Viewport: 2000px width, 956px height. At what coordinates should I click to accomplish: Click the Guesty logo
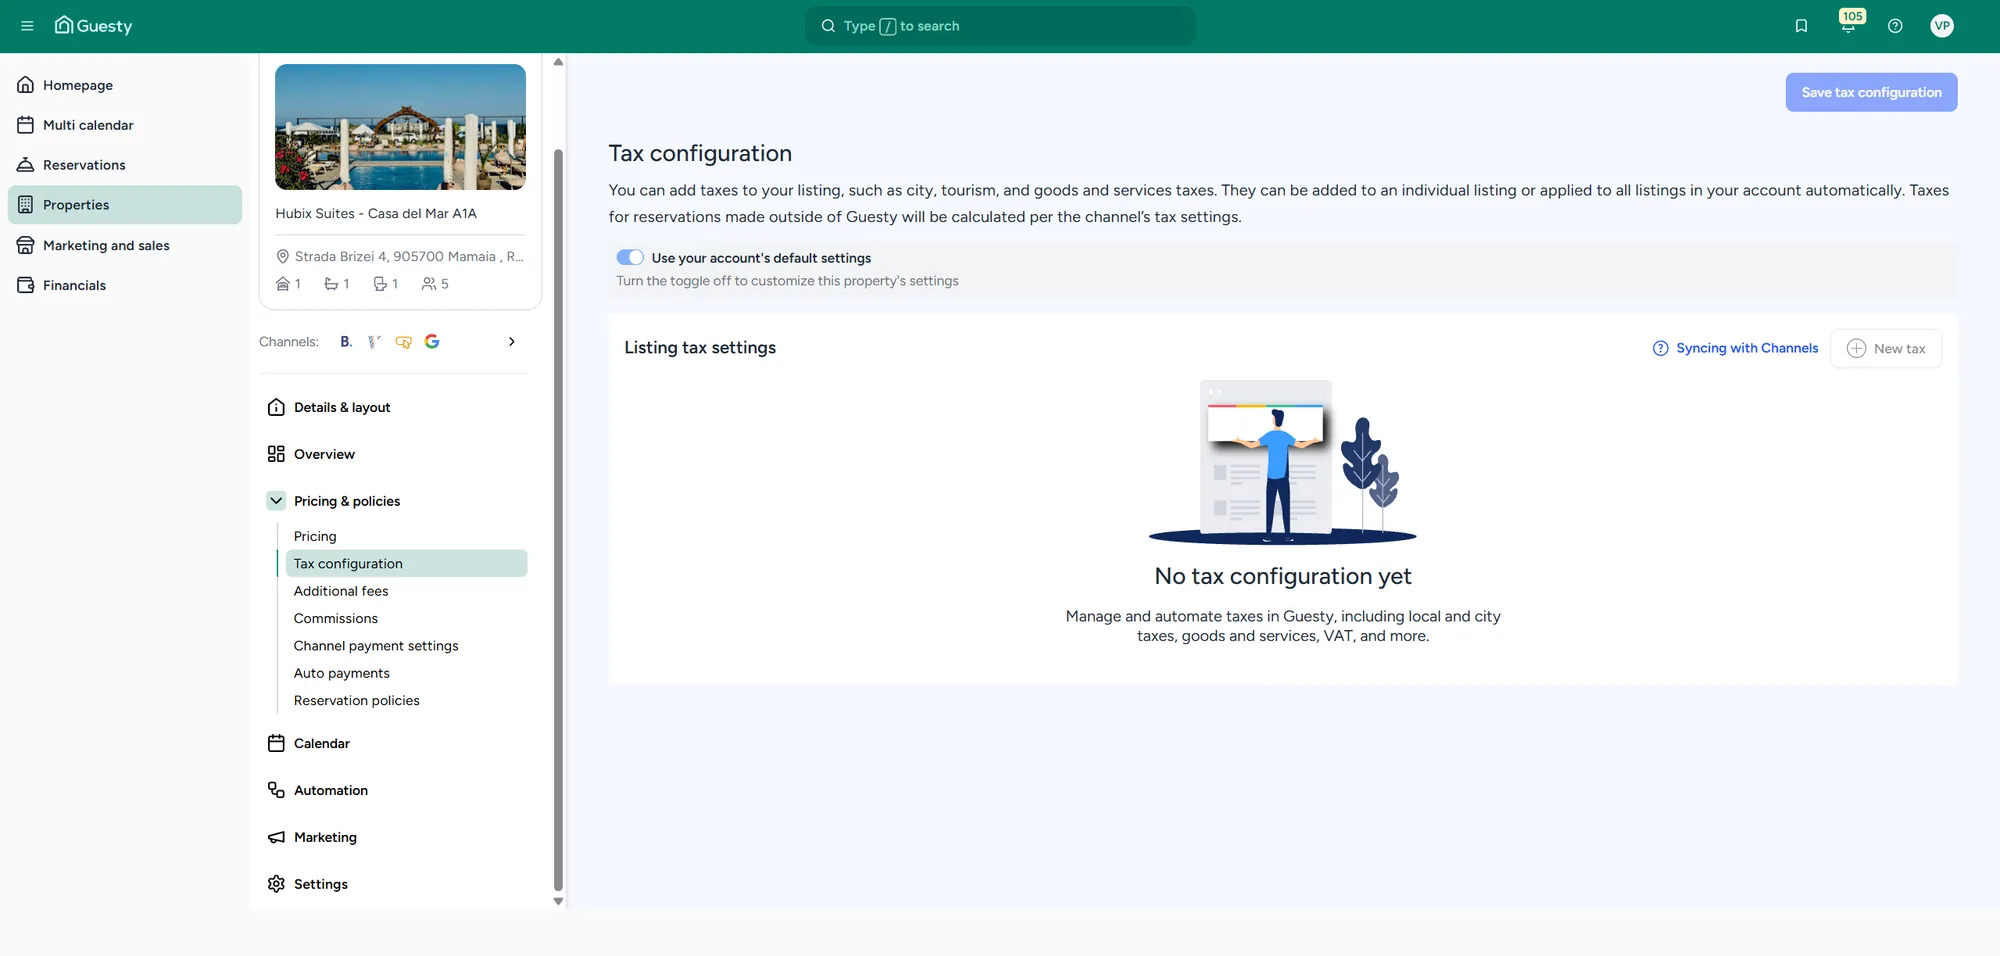point(93,26)
